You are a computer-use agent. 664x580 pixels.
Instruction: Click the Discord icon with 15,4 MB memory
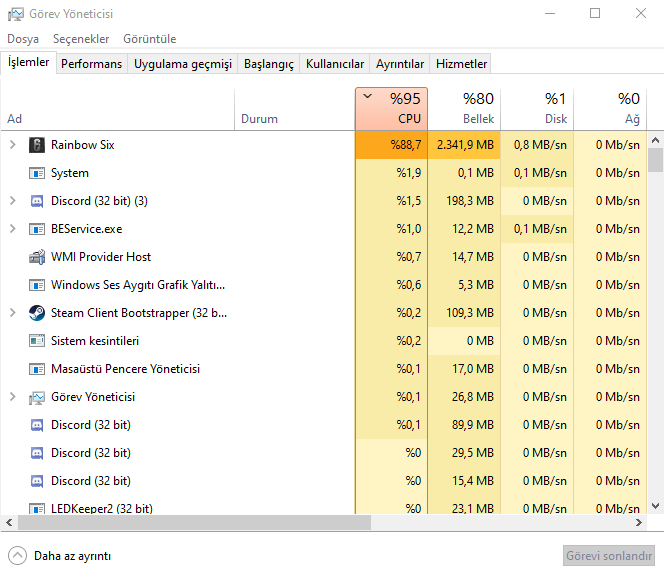point(37,481)
